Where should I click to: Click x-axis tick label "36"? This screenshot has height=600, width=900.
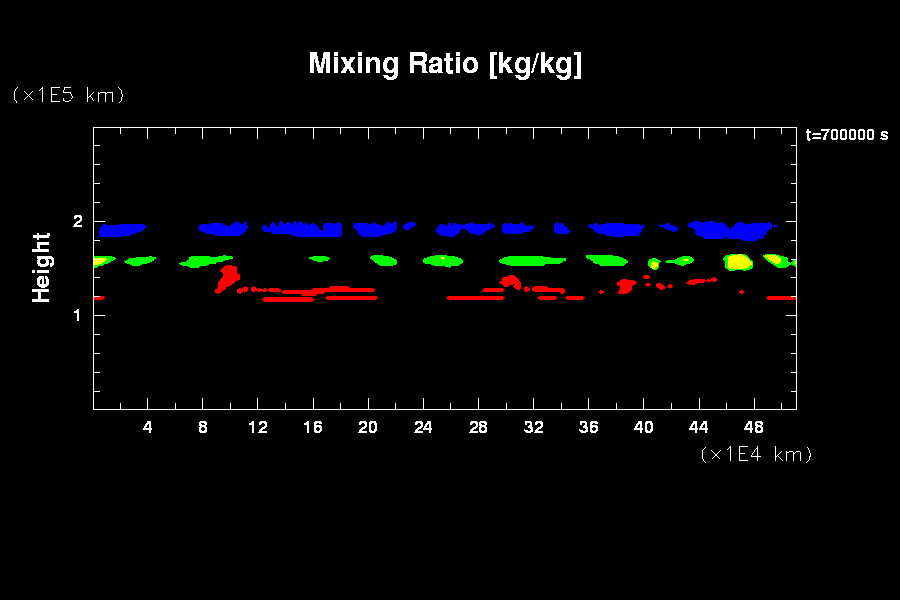point(588,428)
